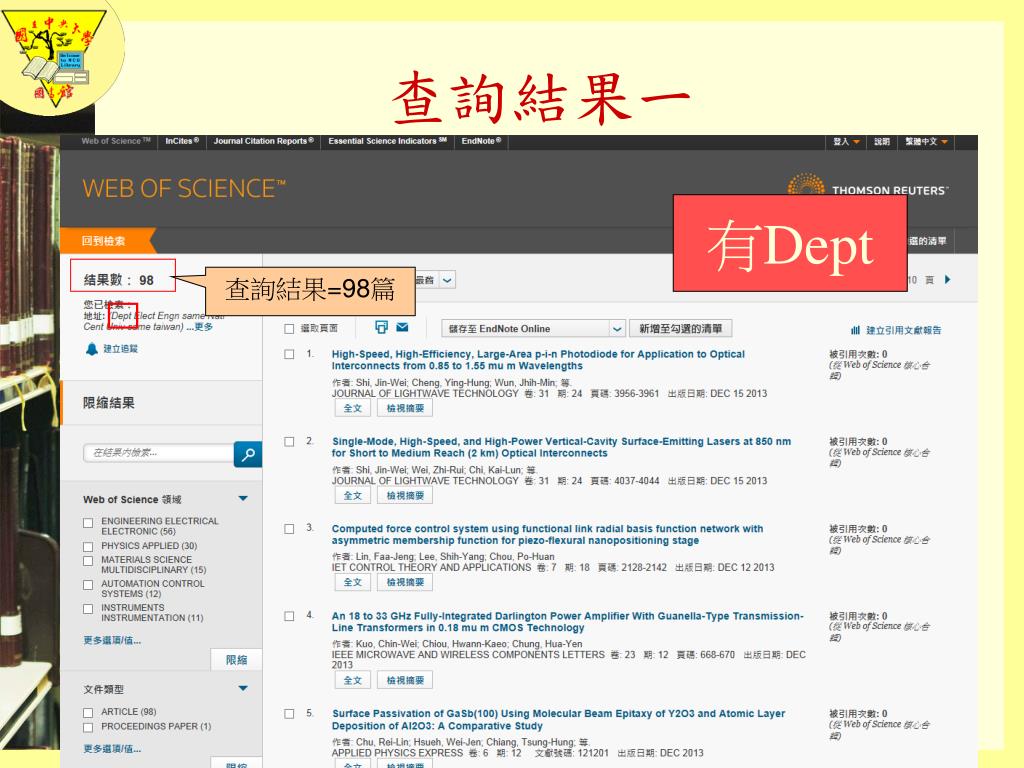The width and height of the screenshot is (1024, 768).
Task: Check the box for result 1
Action: [x=289, y=355]
